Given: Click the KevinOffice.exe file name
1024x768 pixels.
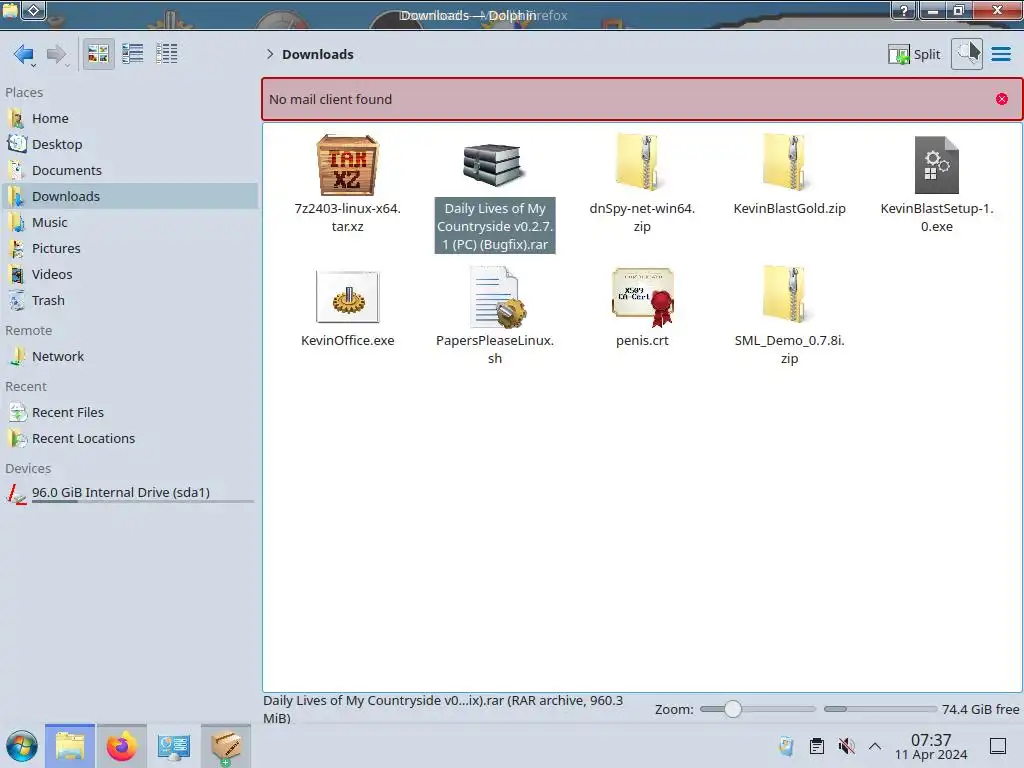Looking at the screenshot, I should click(x=347, y=340).
